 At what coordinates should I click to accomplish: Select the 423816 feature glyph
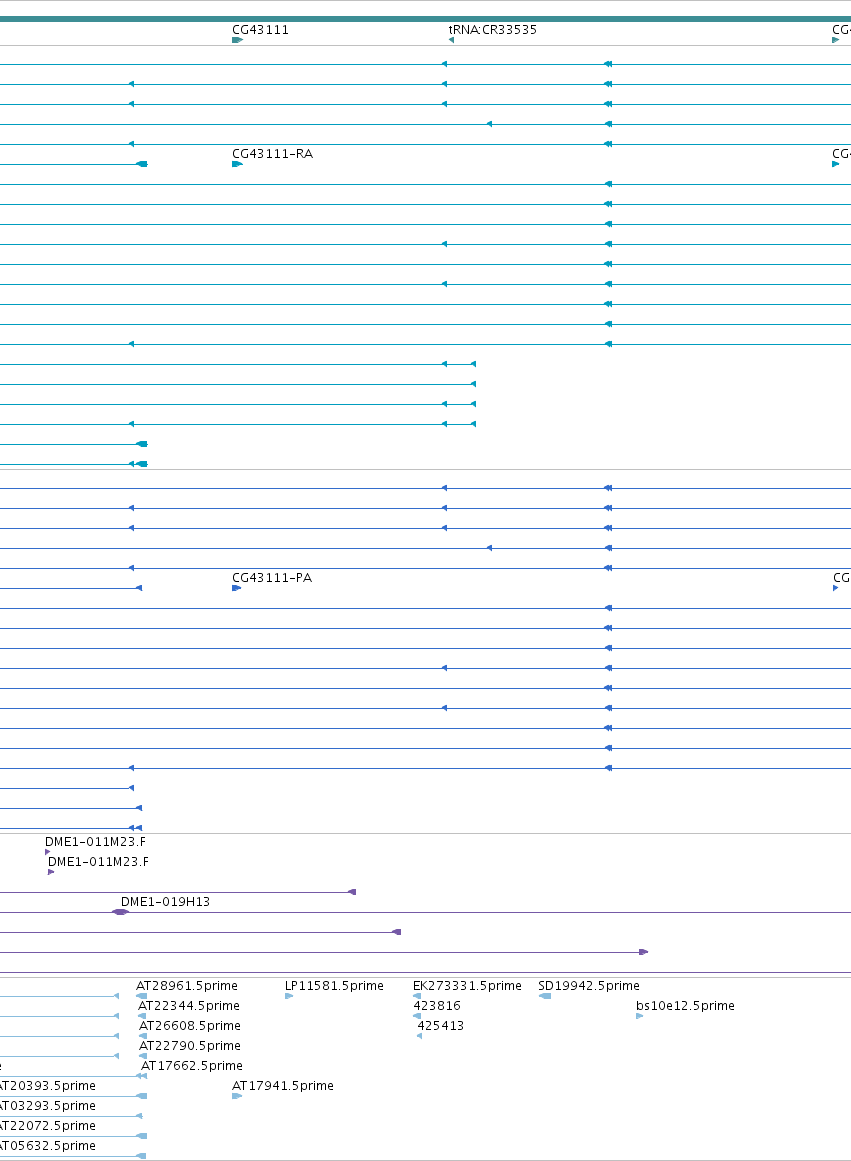click(x=417, y=1017)
